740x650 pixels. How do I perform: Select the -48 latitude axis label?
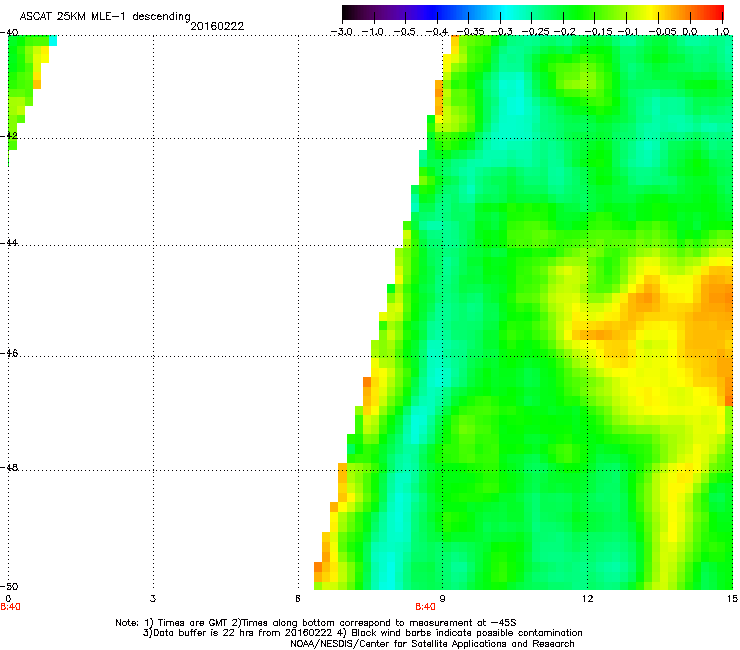(9, 467)
